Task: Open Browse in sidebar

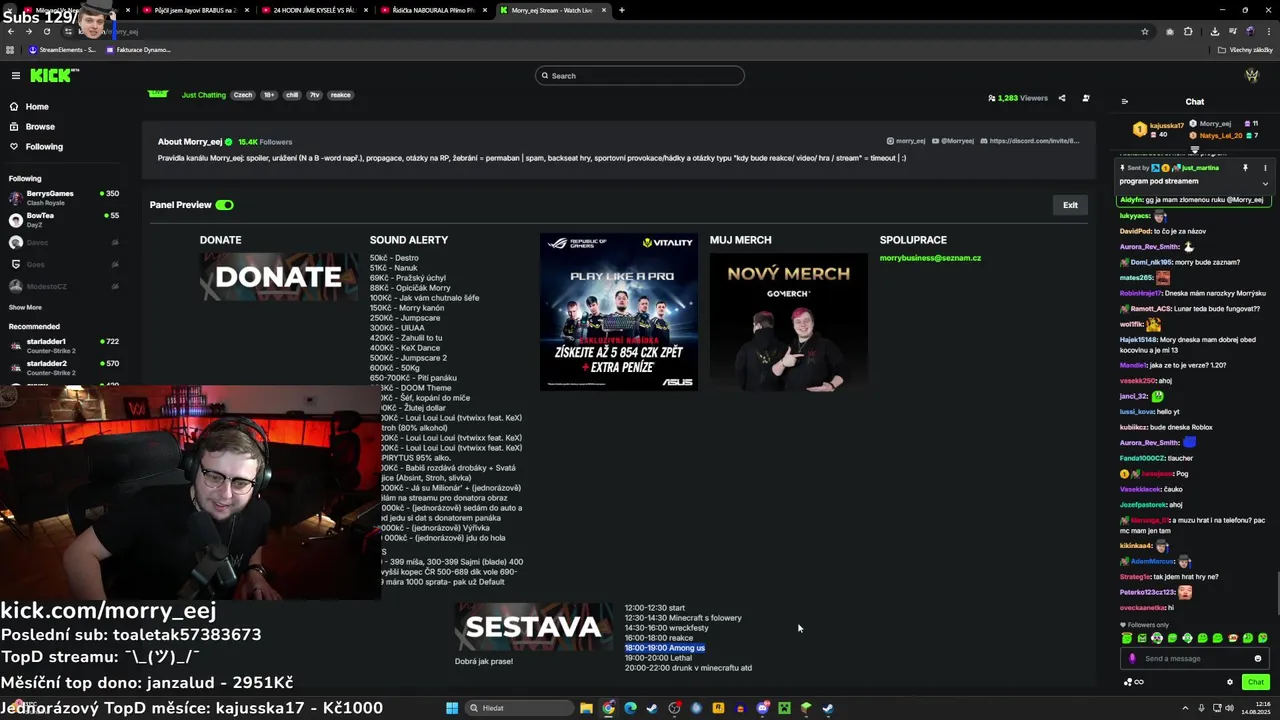Action: click(x=40, y=126)
